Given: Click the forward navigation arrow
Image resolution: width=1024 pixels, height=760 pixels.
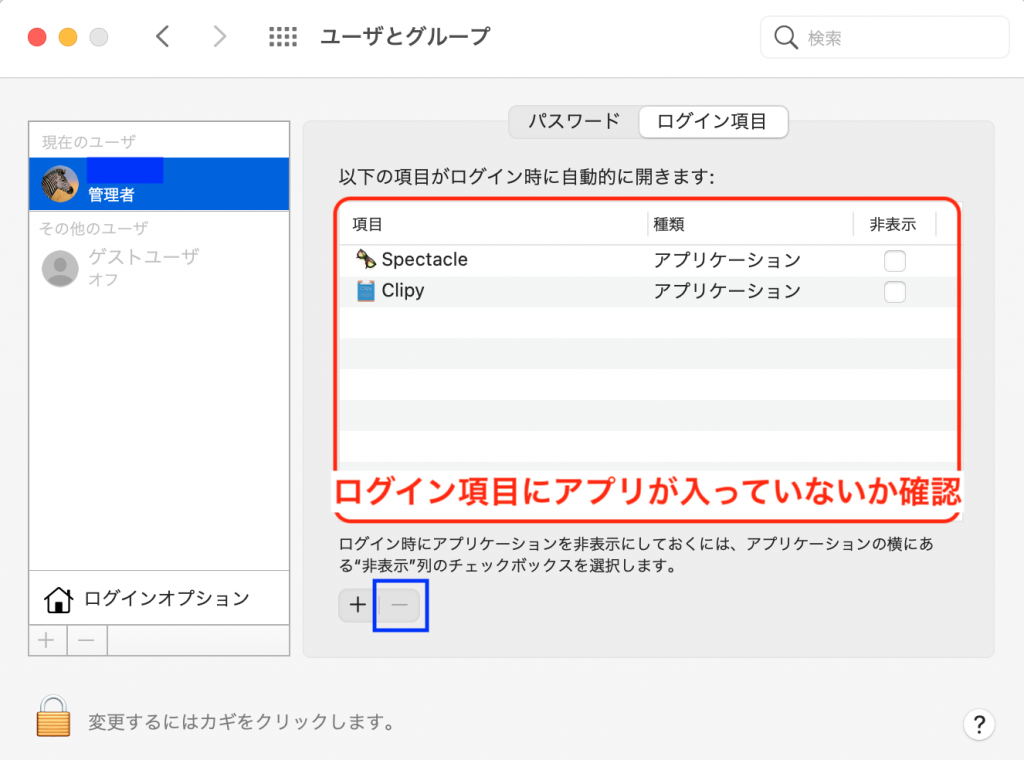Looking at the screenshot, I should (x=220, y=37).
